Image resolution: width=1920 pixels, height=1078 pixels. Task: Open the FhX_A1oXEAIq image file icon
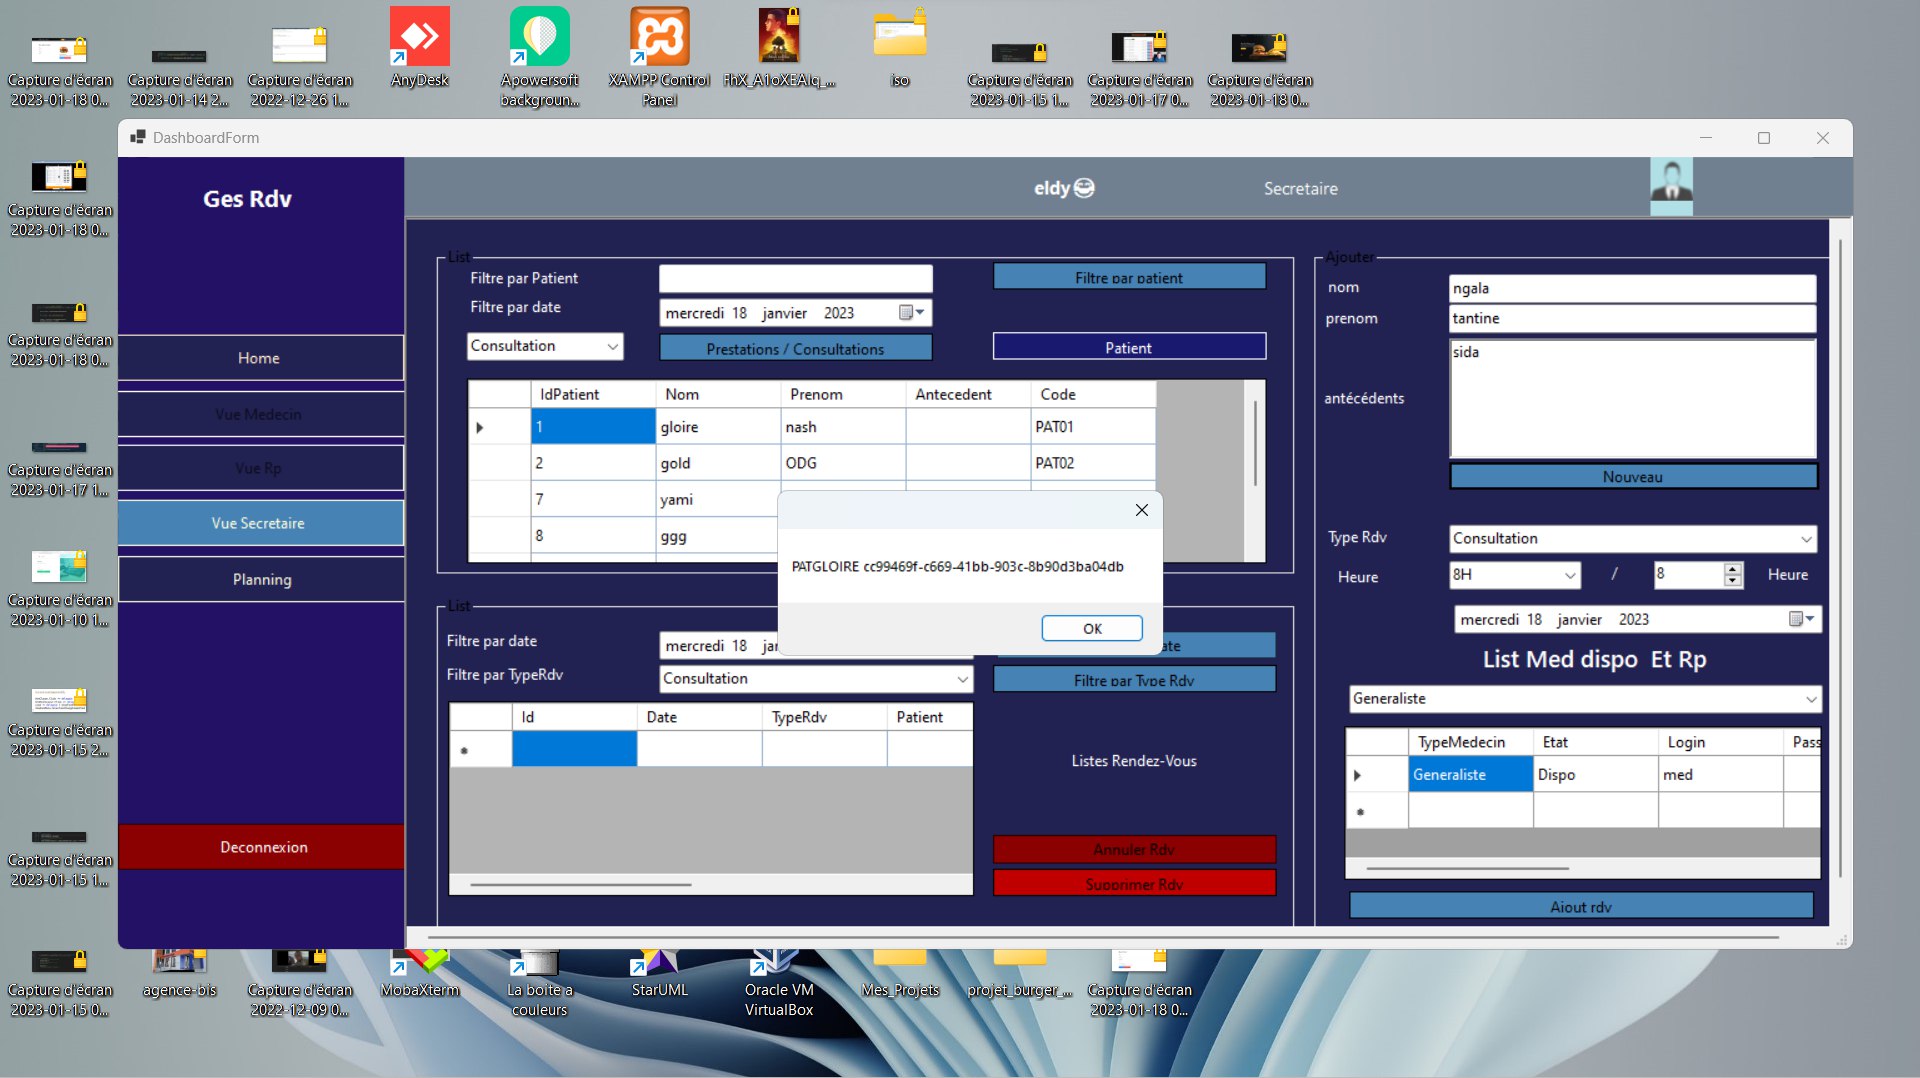tap(779, 47)
